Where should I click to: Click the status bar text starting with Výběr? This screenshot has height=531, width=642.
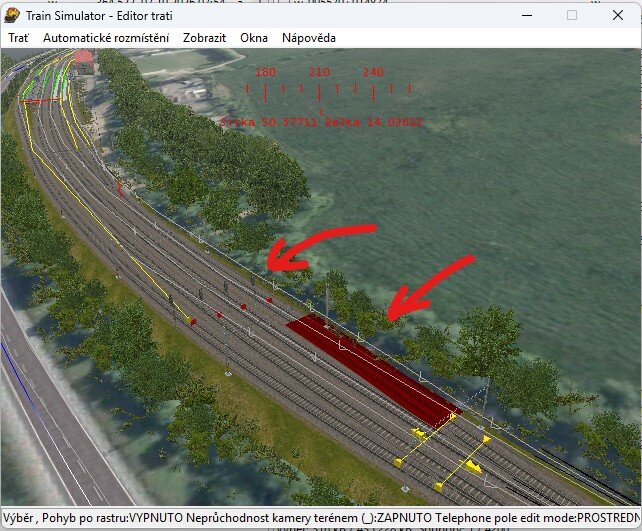click(321, 518)
